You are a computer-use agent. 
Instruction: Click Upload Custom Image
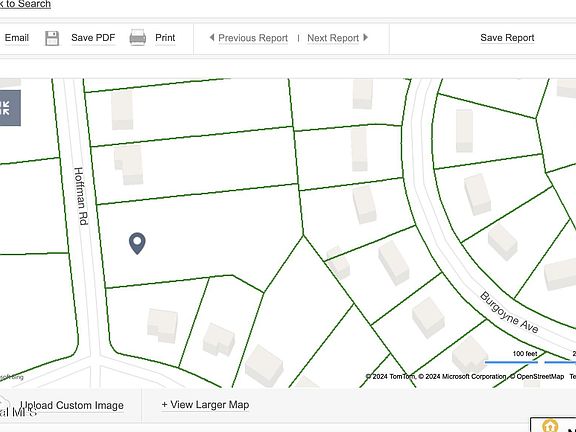click(72, 406)
